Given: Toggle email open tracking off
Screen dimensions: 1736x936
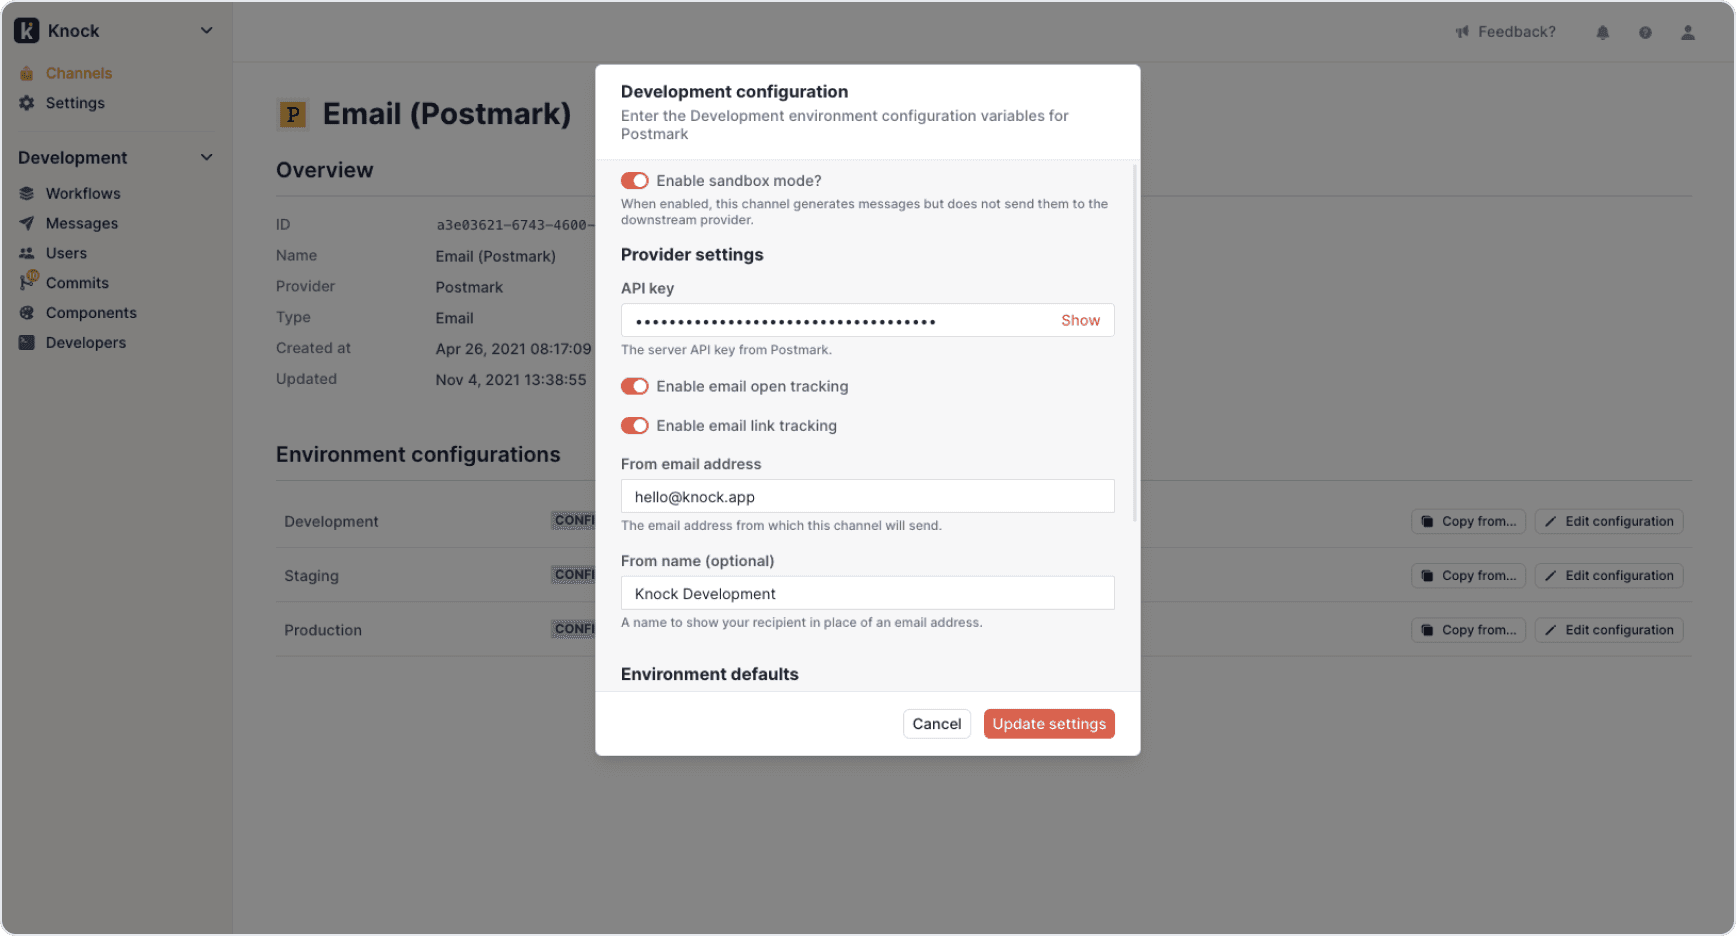Looking at the screenshot, I should pyautogui.click(x=635, y=387).
